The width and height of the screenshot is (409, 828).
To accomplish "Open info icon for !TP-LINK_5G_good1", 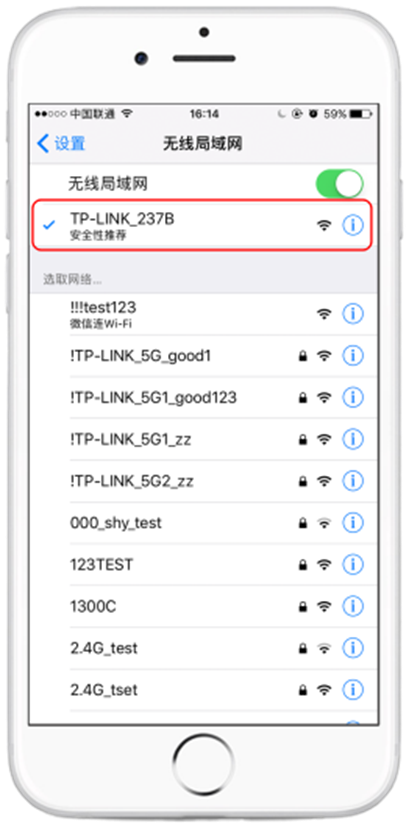I will coord(353,356).
